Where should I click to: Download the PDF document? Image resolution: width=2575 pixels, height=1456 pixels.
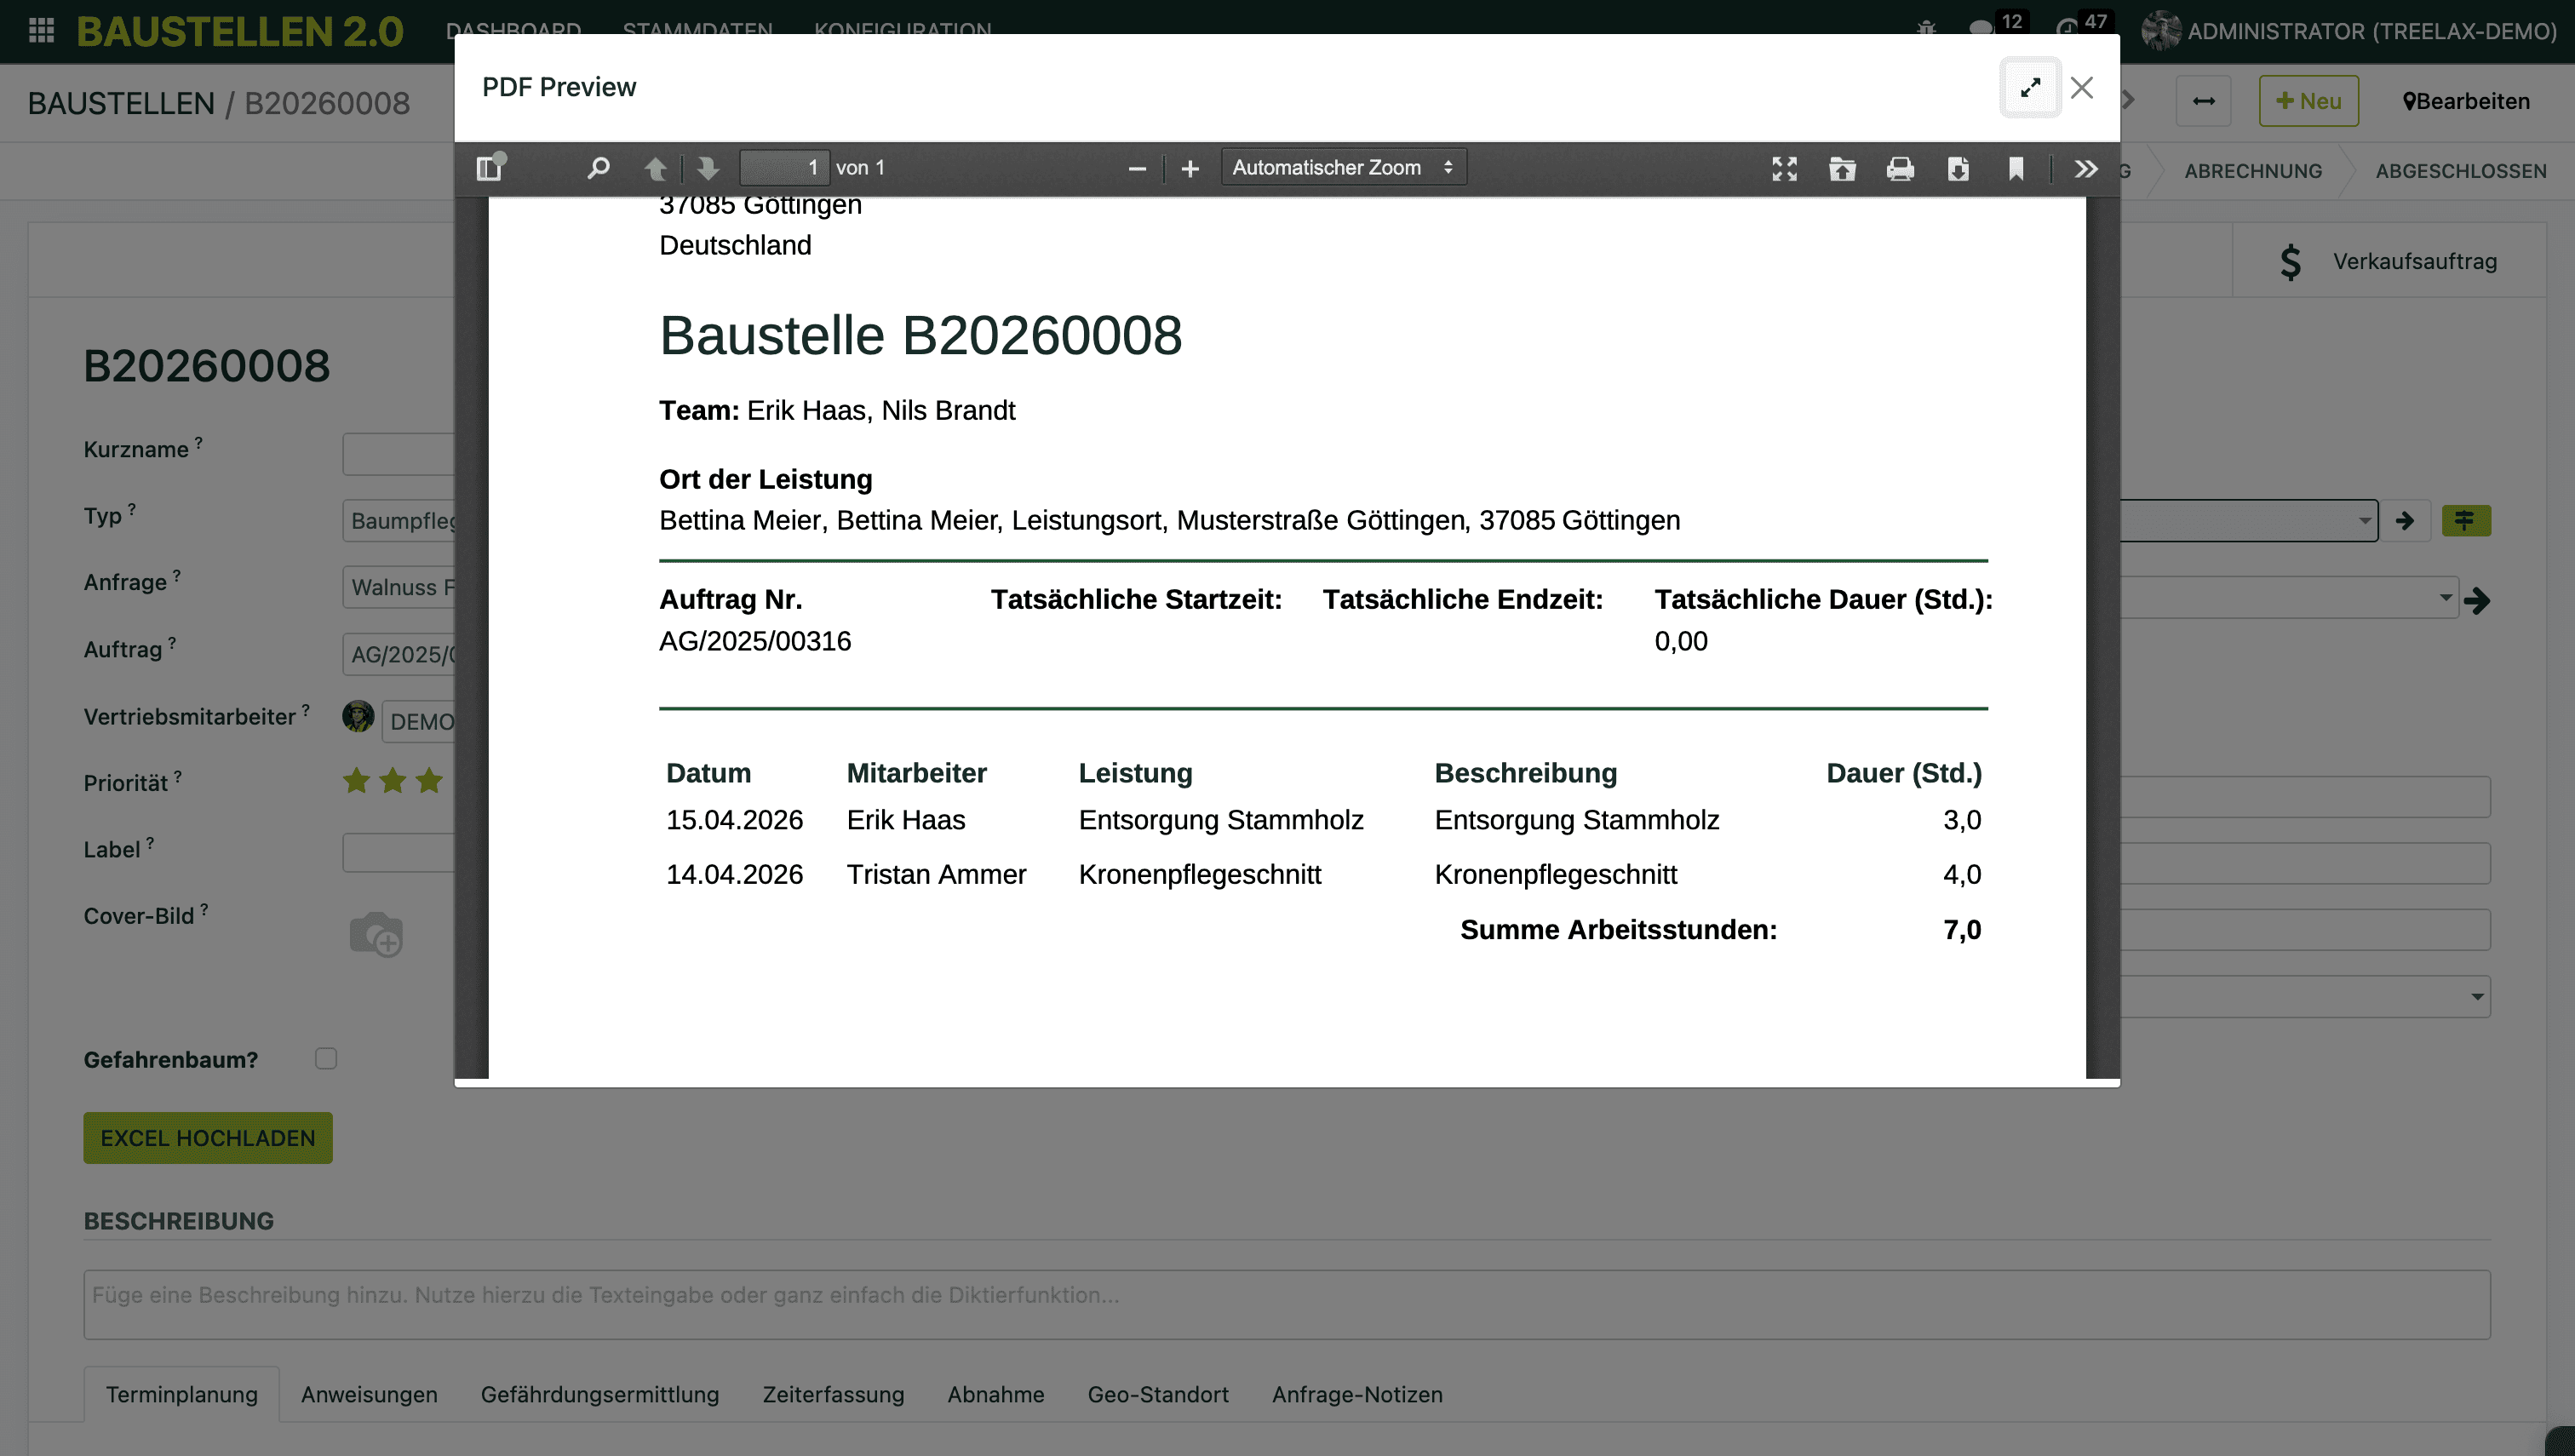tap(1958, 169)
